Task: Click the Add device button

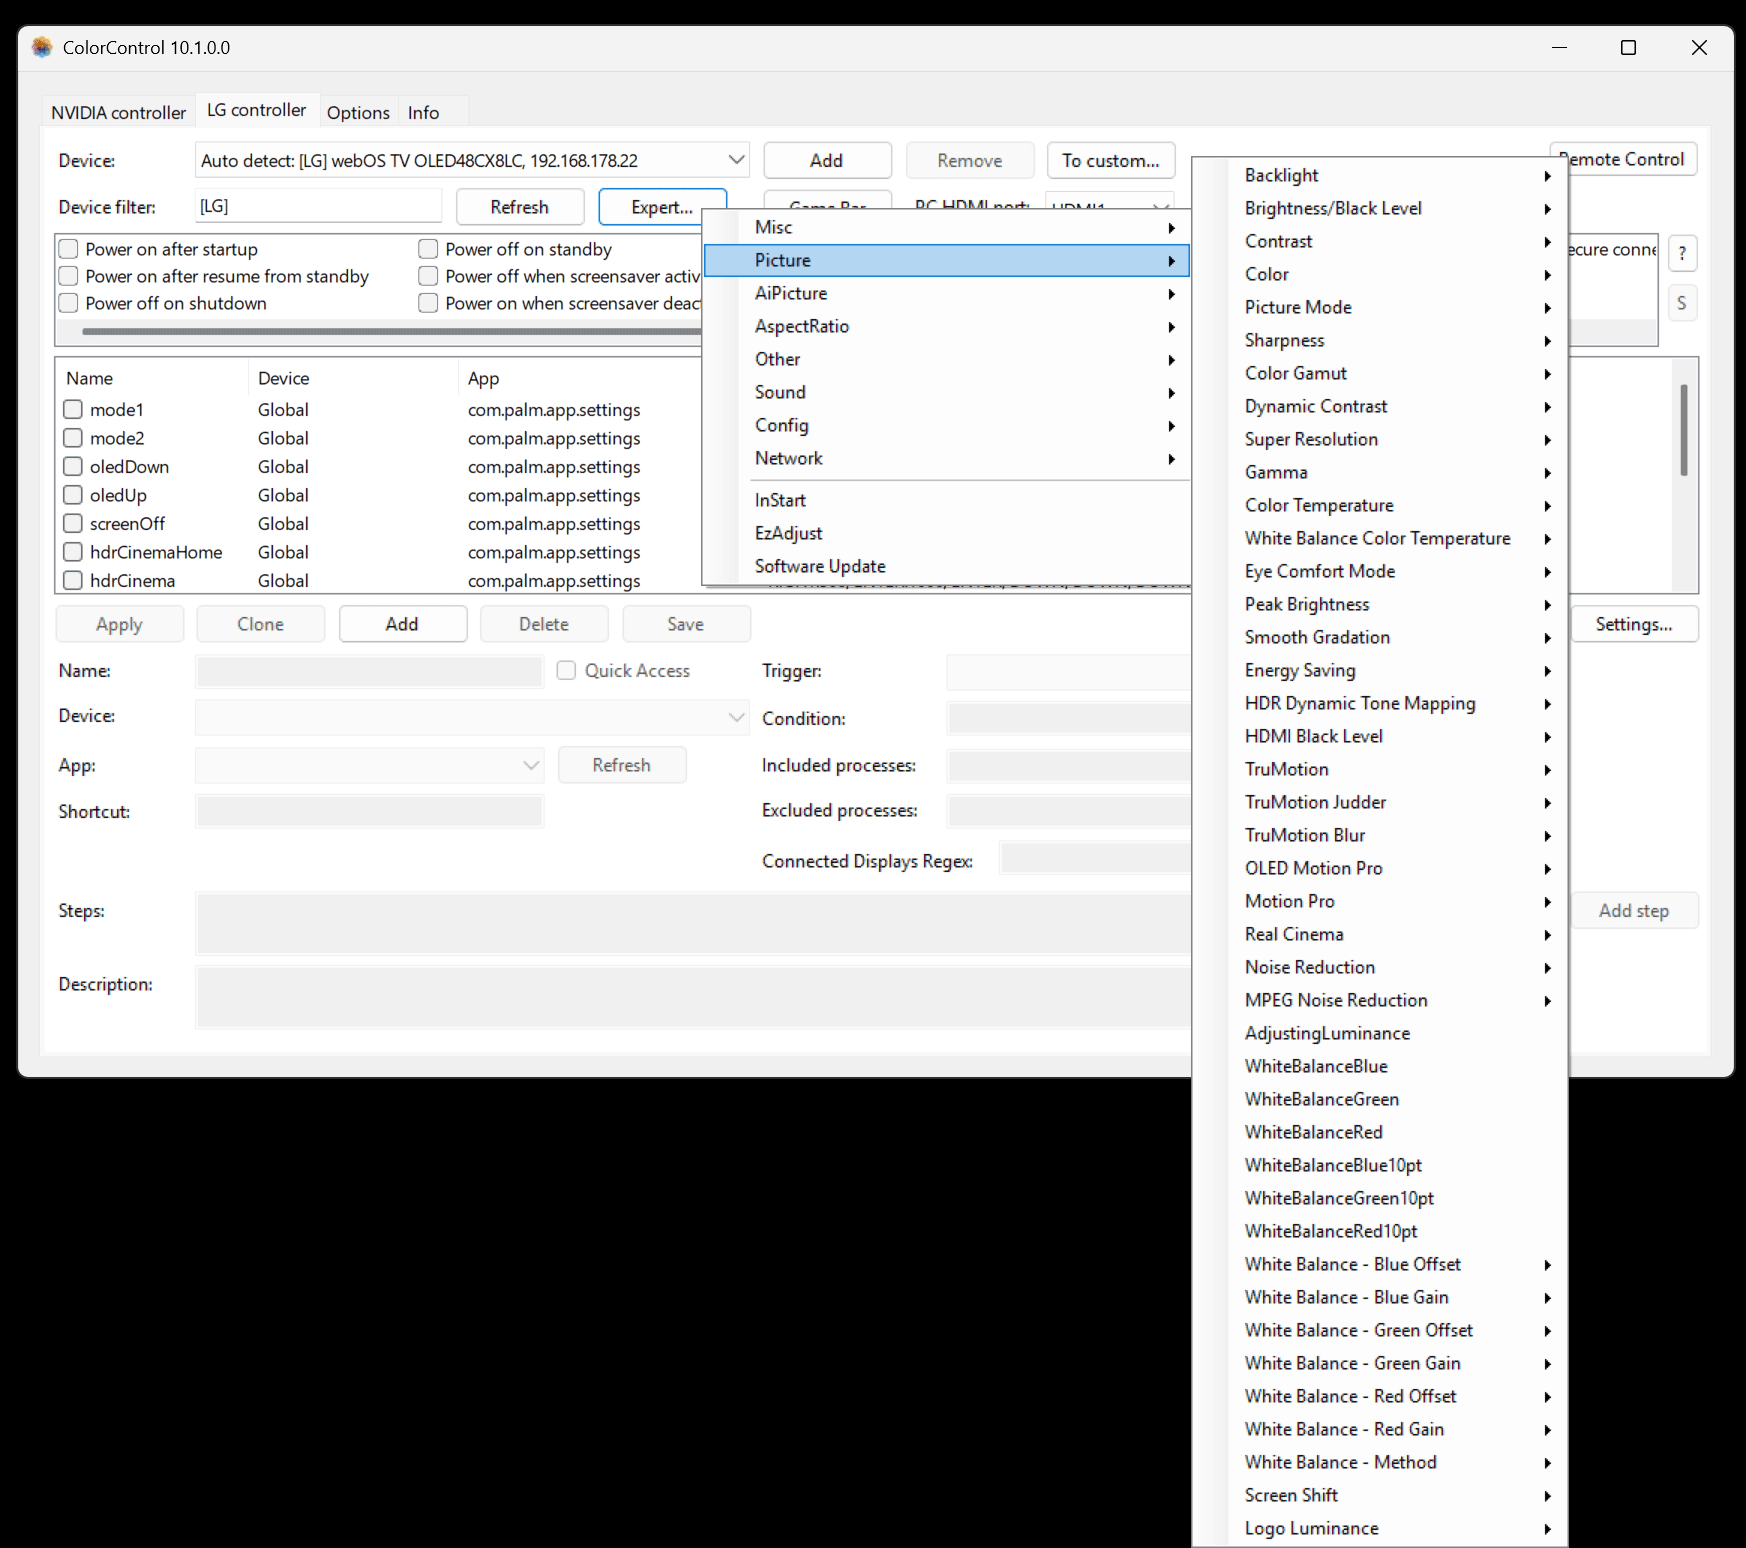Action: pos(827,160)
